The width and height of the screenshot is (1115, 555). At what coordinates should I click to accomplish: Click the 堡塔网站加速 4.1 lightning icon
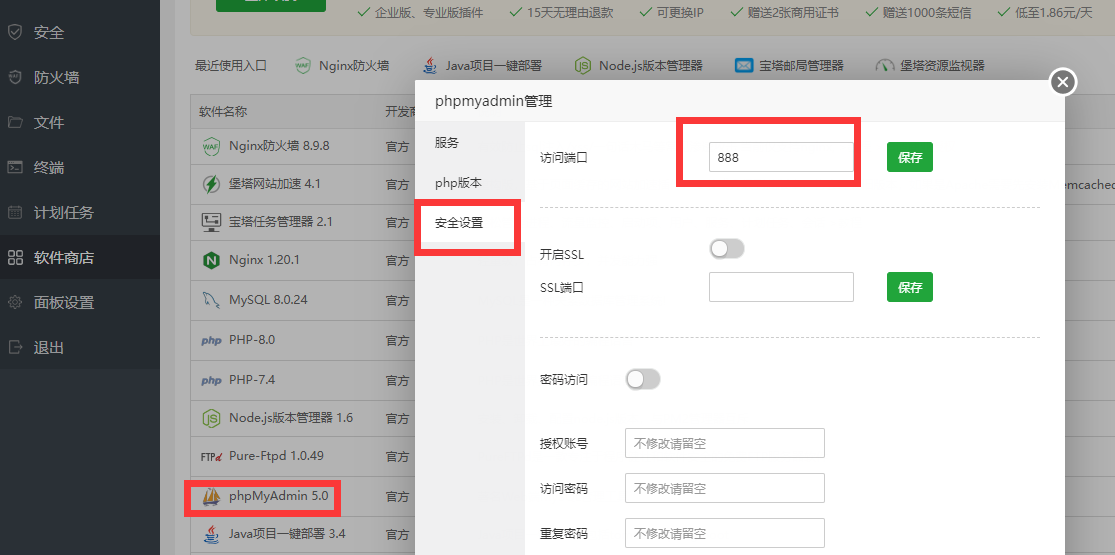pos(211,184)
